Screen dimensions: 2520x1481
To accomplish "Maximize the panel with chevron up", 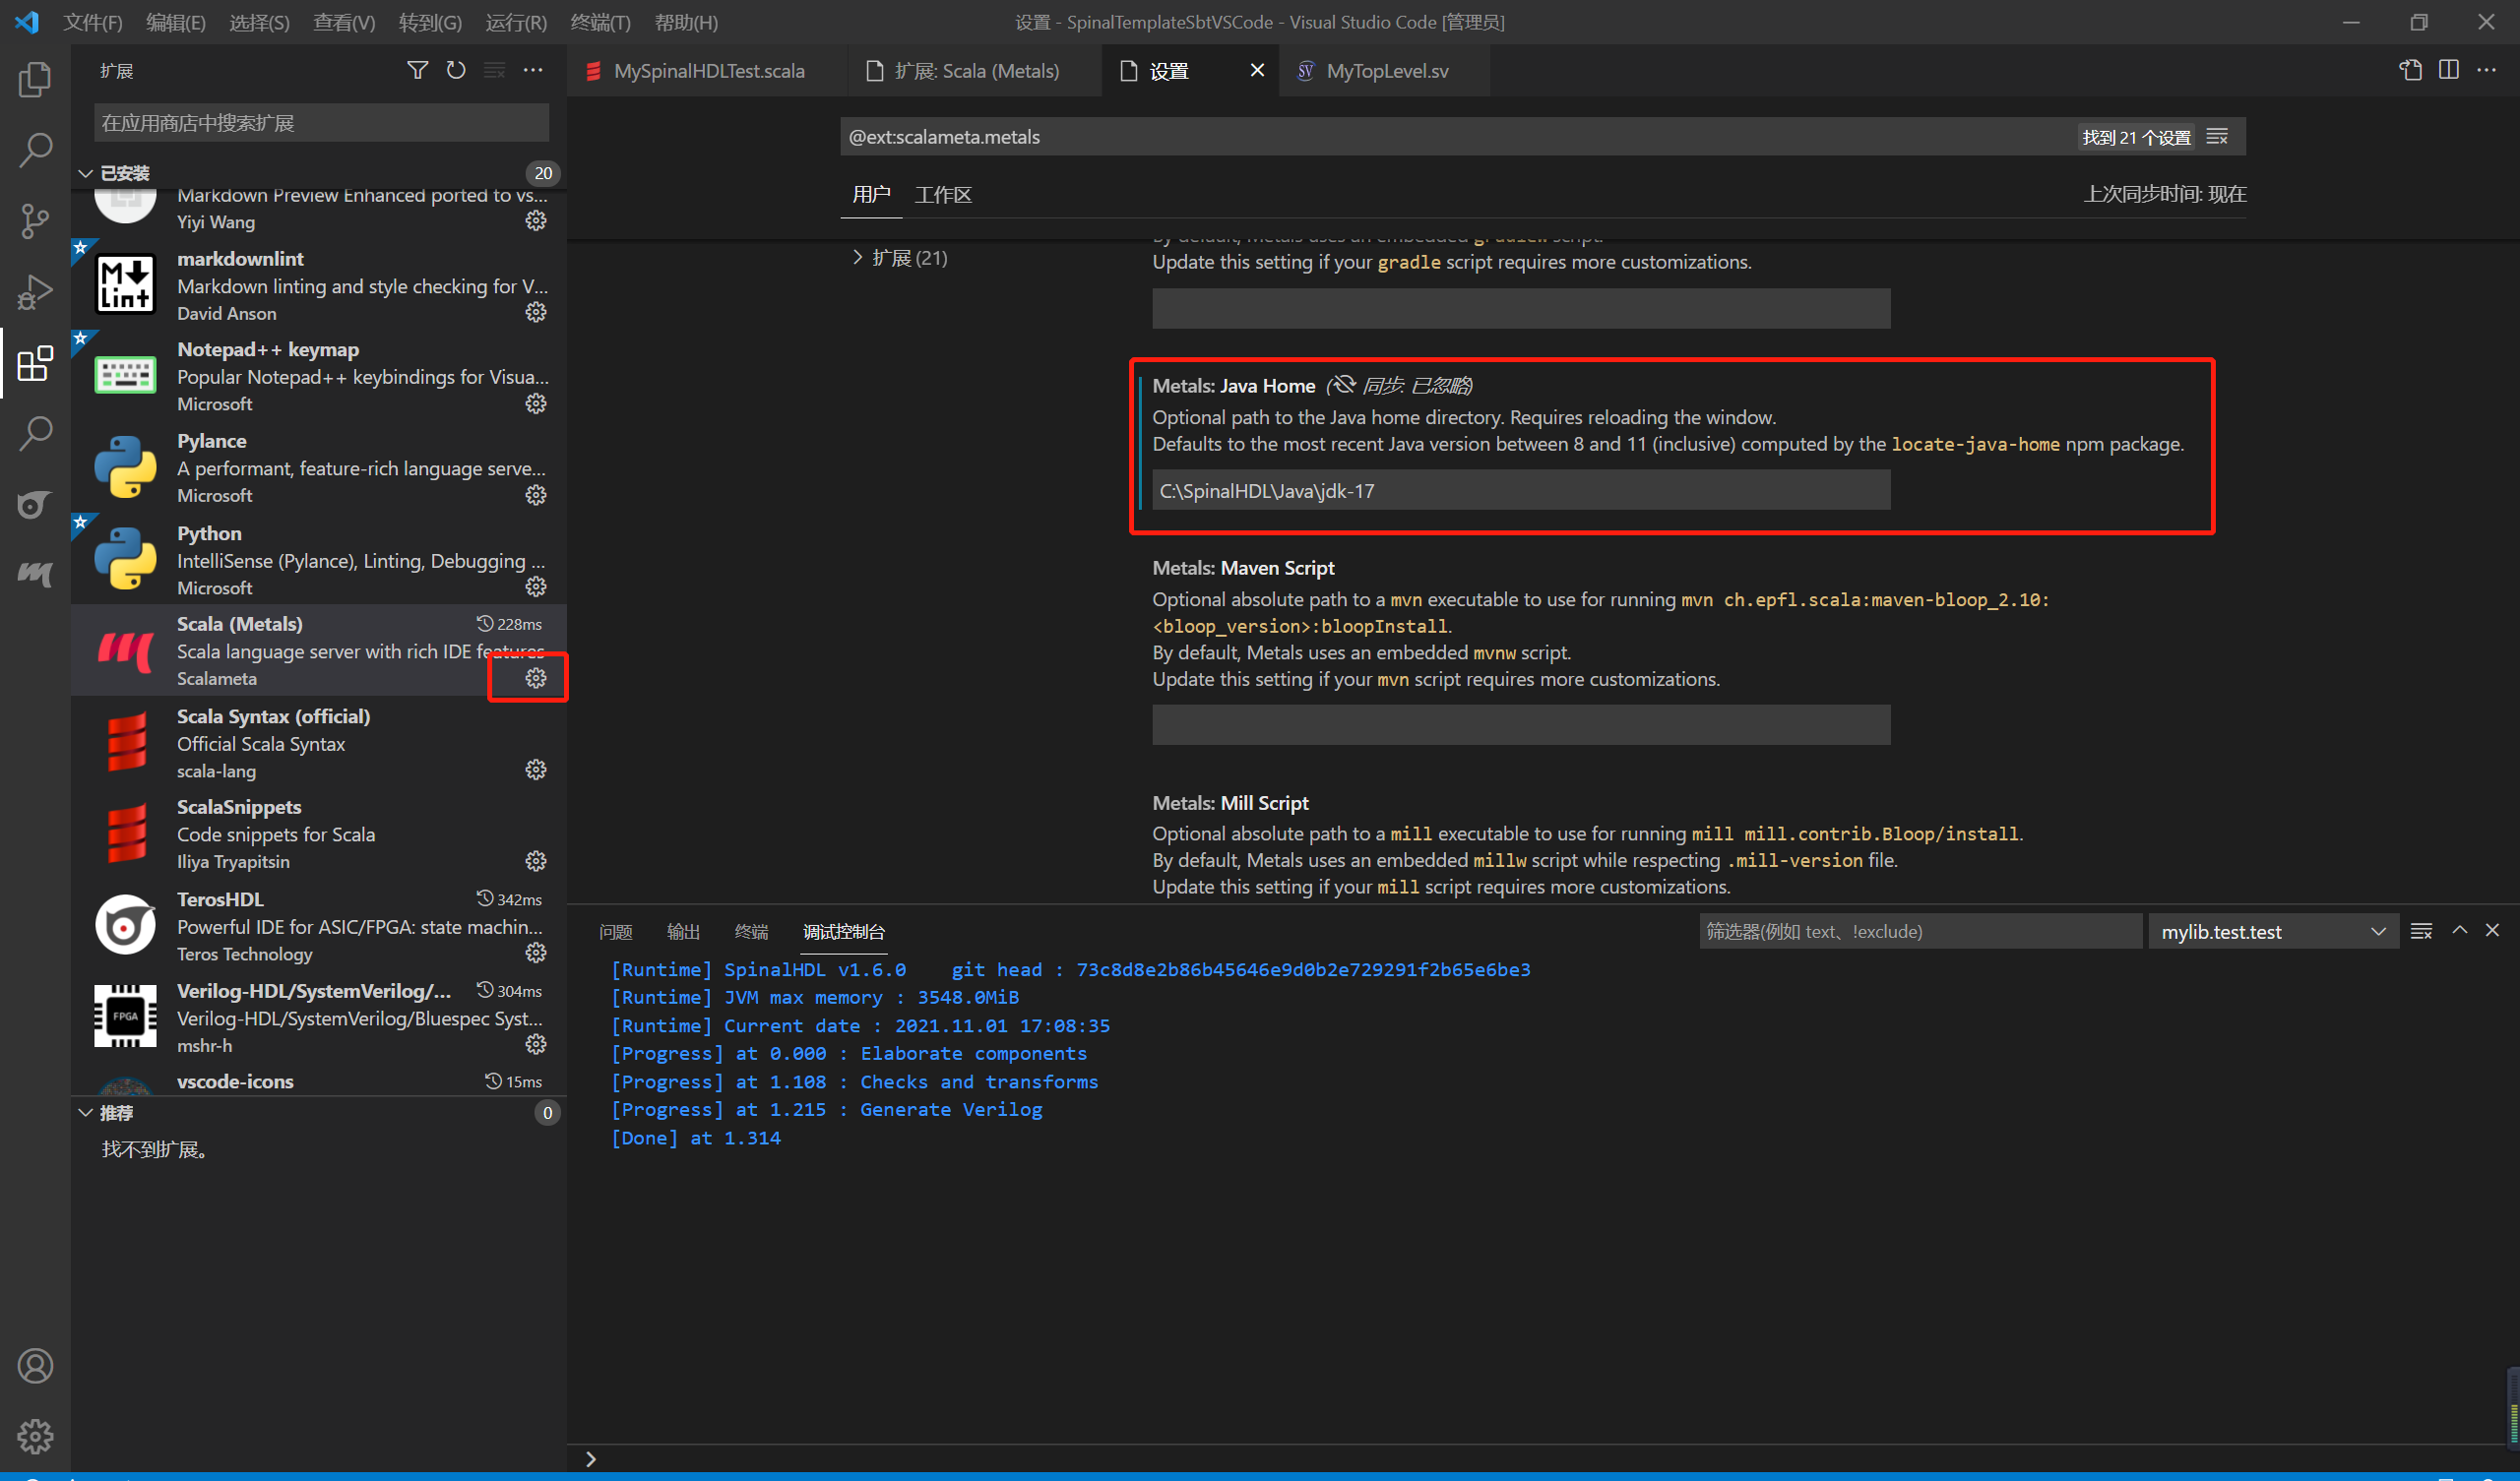I will click(2459, 931).
